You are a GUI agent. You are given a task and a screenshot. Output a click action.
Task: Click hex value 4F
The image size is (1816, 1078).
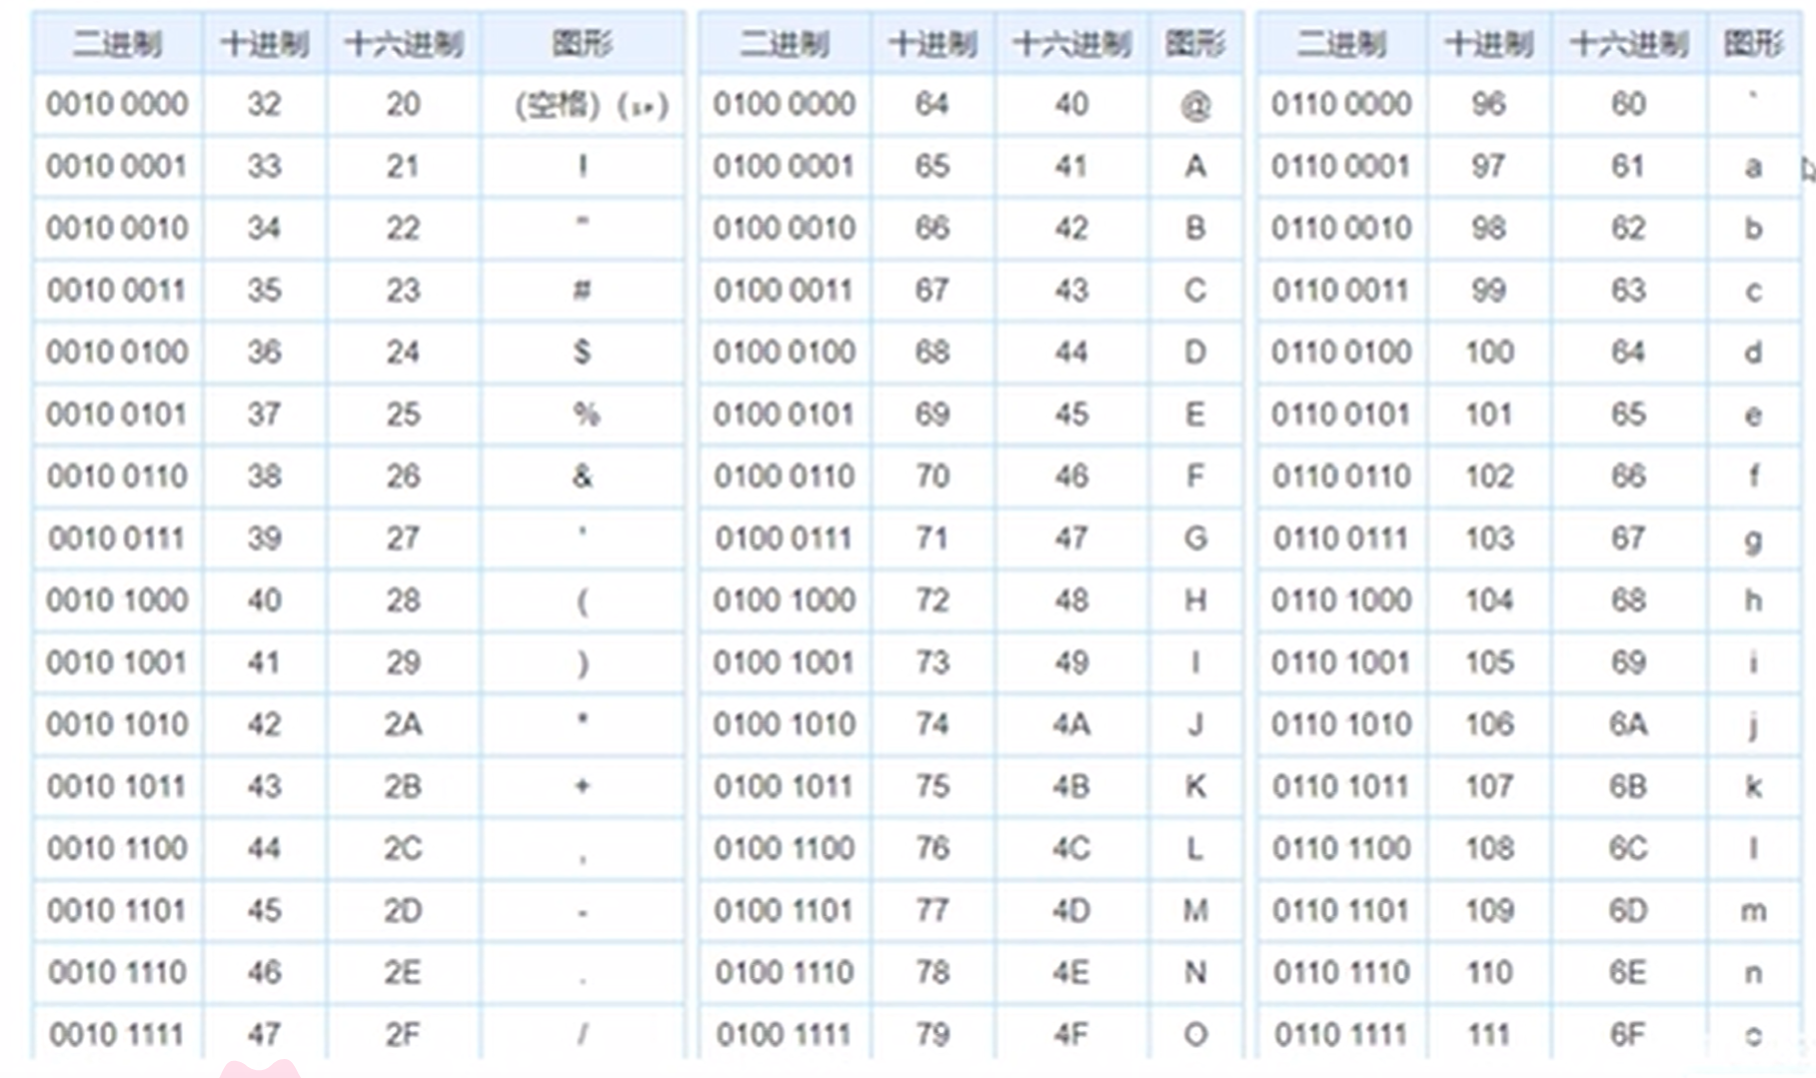[x=1071, y=1034]
